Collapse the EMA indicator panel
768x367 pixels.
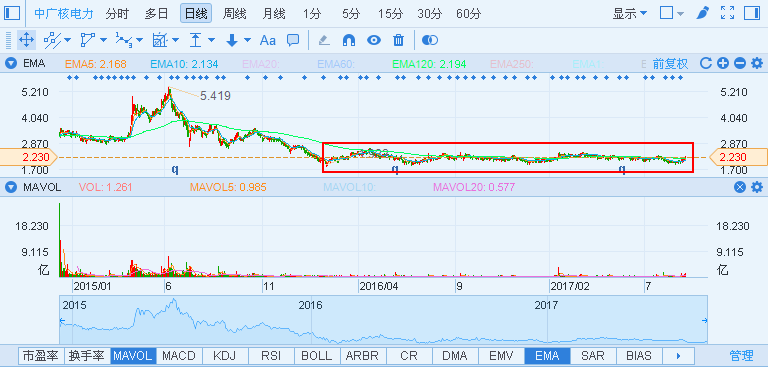coord(10,63)
